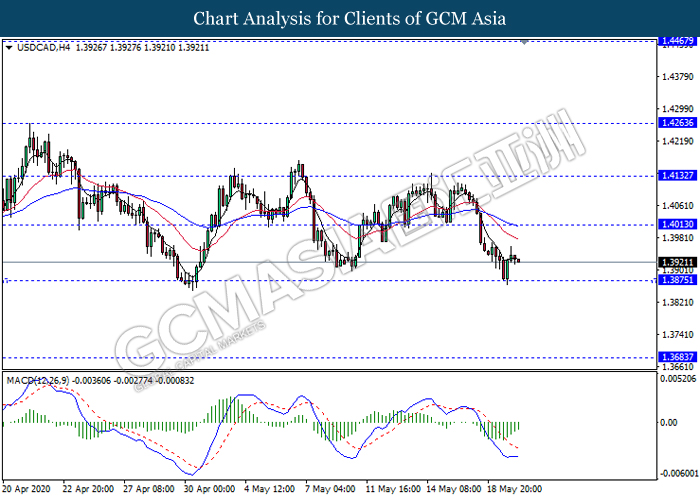Viewport: 700px width, 500px height.
Task: Click the USDCAD,H4 symbol label
Action: [x=43, y=47]
